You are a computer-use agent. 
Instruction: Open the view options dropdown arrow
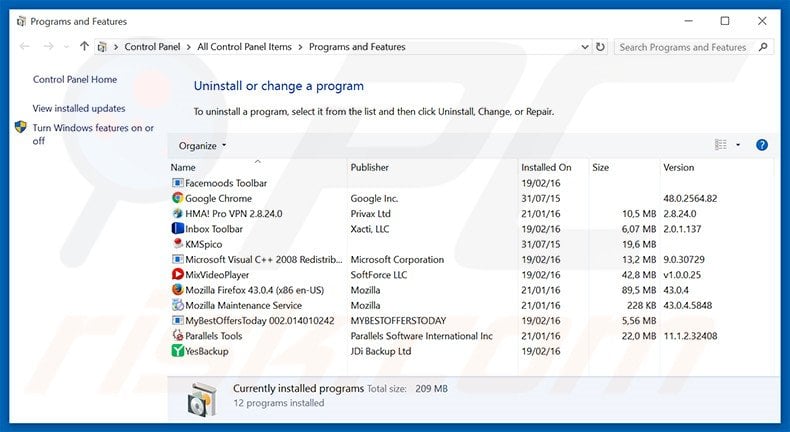[x=738, y=145]
